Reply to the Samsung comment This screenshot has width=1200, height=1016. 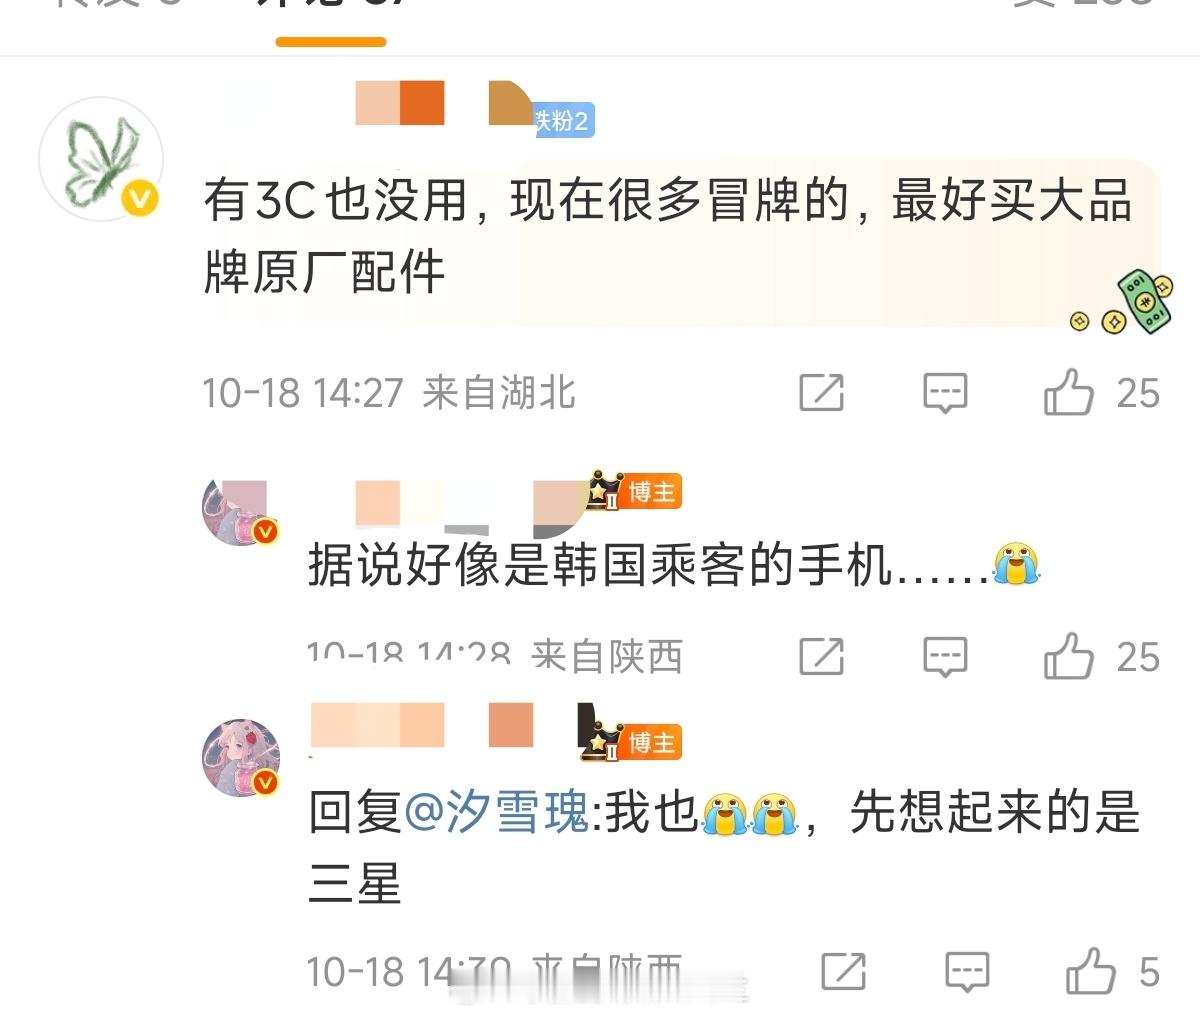pyautogui.click(x=967, y=971)
